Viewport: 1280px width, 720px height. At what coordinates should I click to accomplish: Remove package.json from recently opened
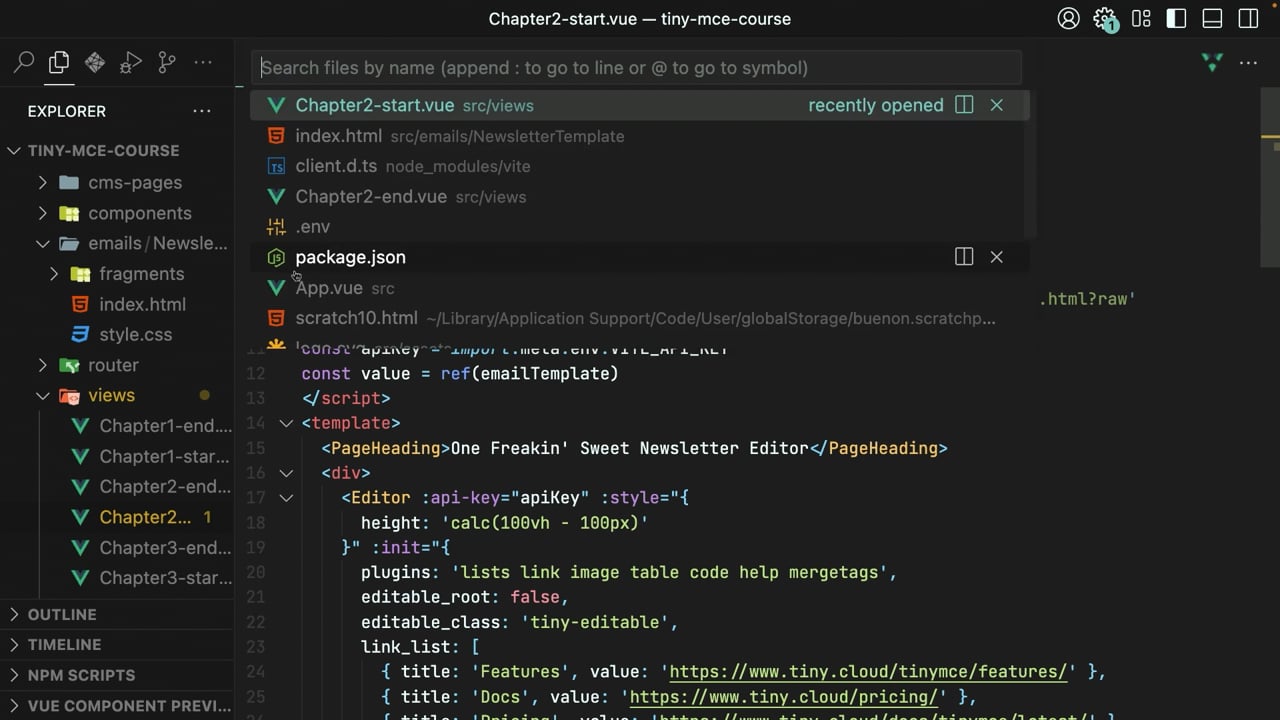[996, 257]
